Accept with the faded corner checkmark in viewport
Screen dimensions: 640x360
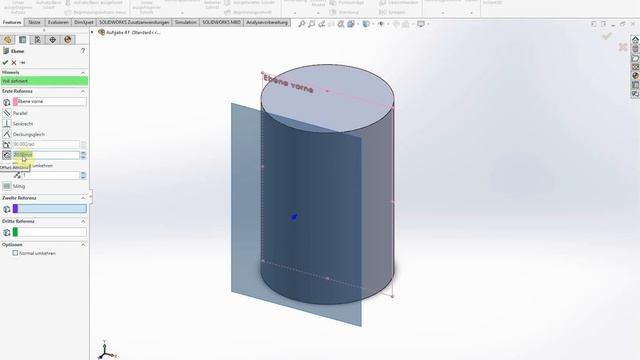click(x=607, y=36)
